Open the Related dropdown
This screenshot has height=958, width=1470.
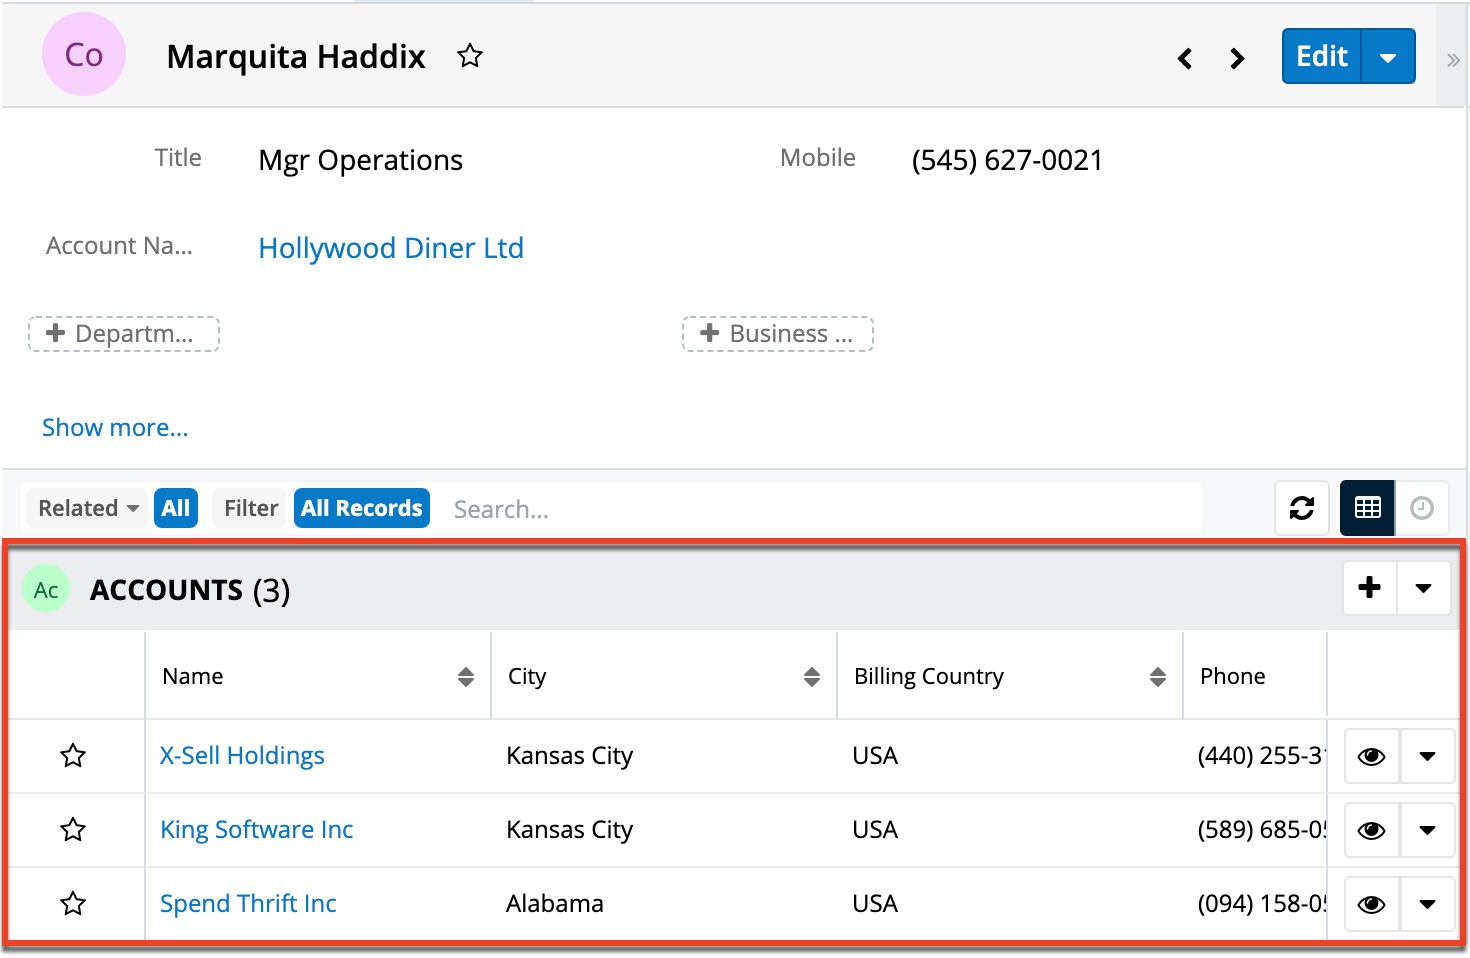pyautogui.click(x=88, y=508)
